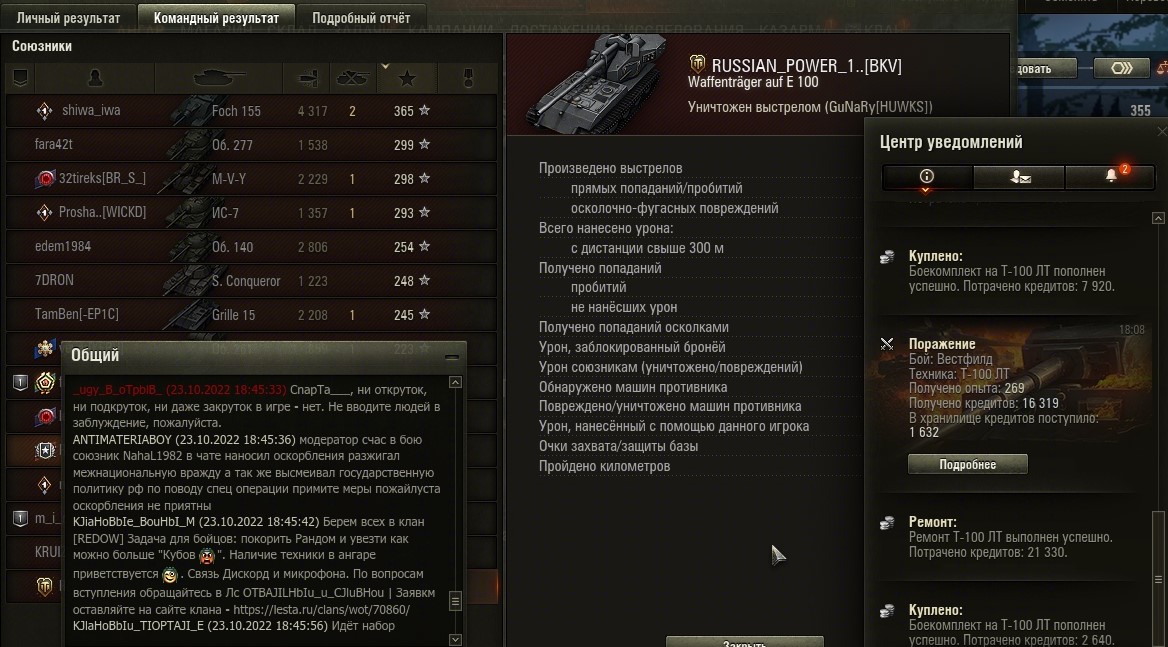Open the bell alerts tab with badge 2
The width and height of the screenshot is (1168, 647).
tap(1110, 176)
